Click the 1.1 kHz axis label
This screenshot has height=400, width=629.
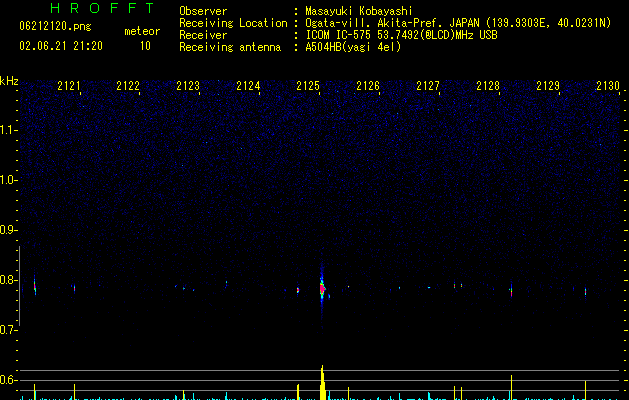point(9,130)
